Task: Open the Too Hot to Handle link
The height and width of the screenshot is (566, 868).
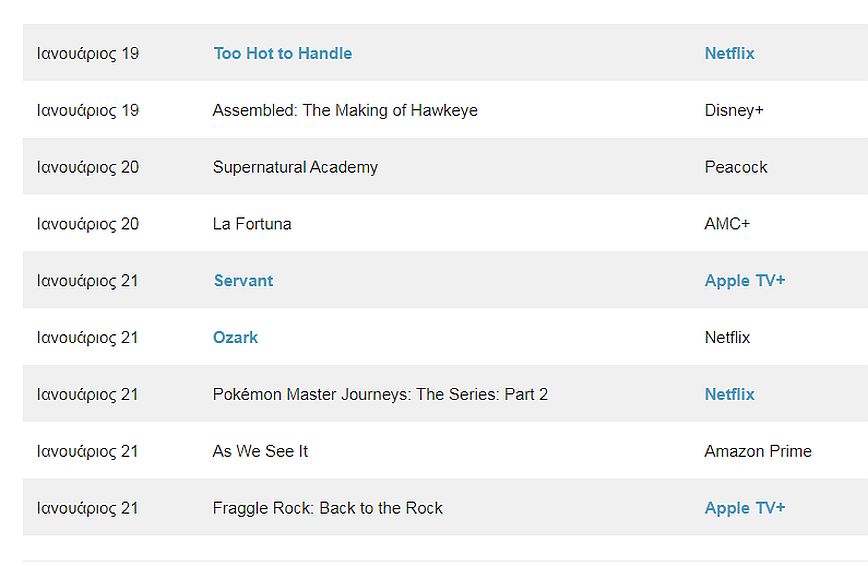Action: pos(282,53)
